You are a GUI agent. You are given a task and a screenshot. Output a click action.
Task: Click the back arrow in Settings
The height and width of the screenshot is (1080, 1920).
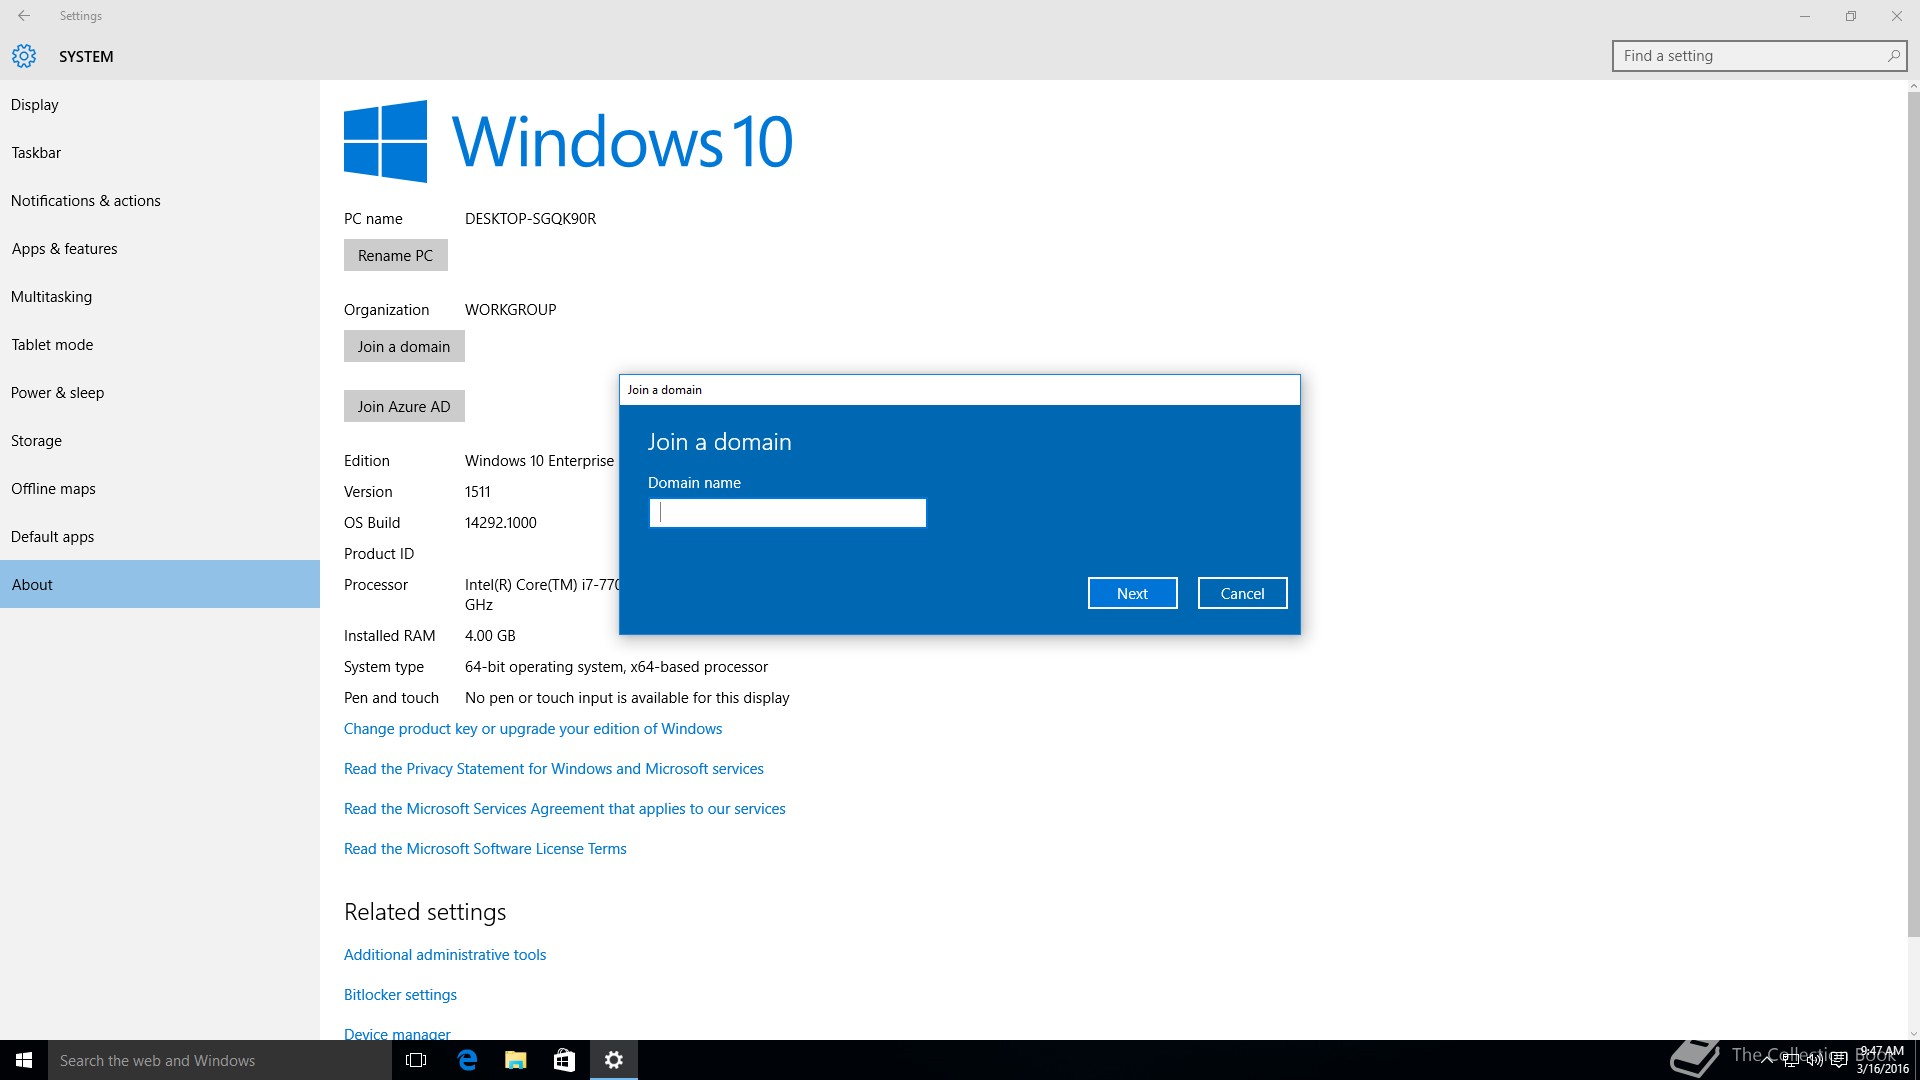[x=24, y=16]
